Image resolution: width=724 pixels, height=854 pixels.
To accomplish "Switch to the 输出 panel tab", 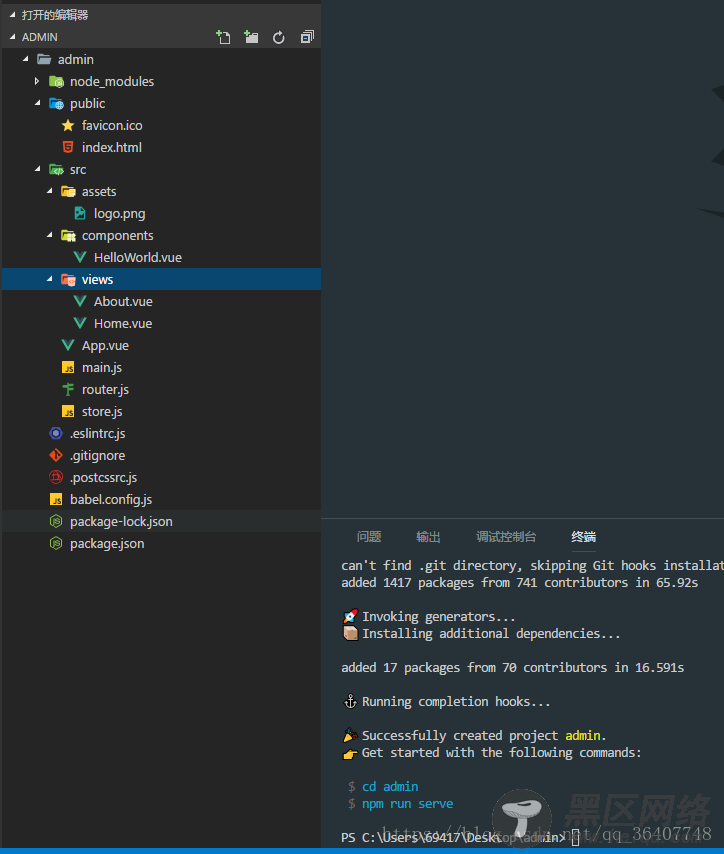I will (x=428, y=537).
